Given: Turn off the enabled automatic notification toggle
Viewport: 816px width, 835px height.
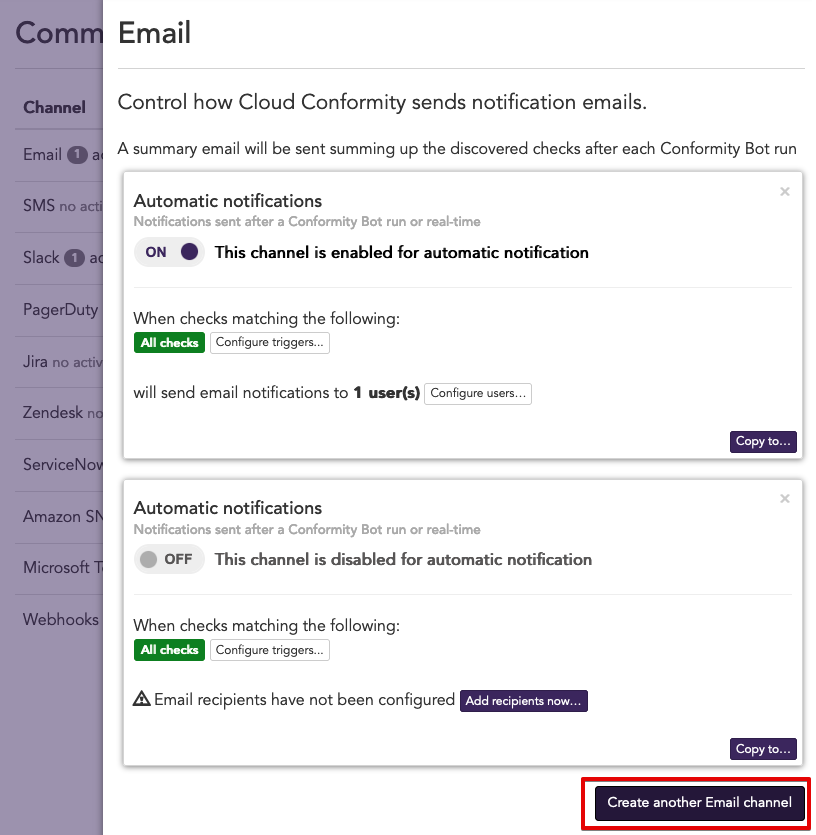Looking at the screenshot, I should point(169,252).
